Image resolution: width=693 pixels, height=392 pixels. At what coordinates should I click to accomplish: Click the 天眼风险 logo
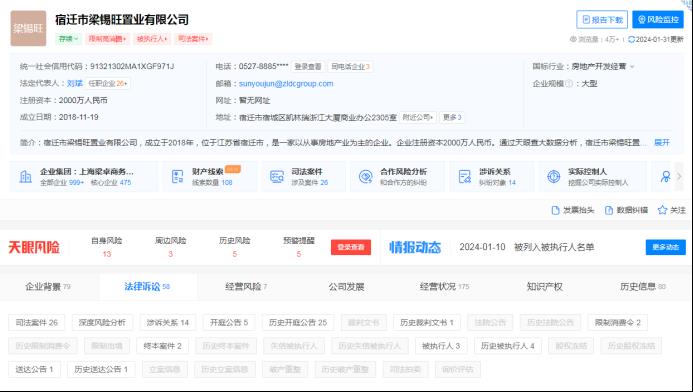point(34,247)
